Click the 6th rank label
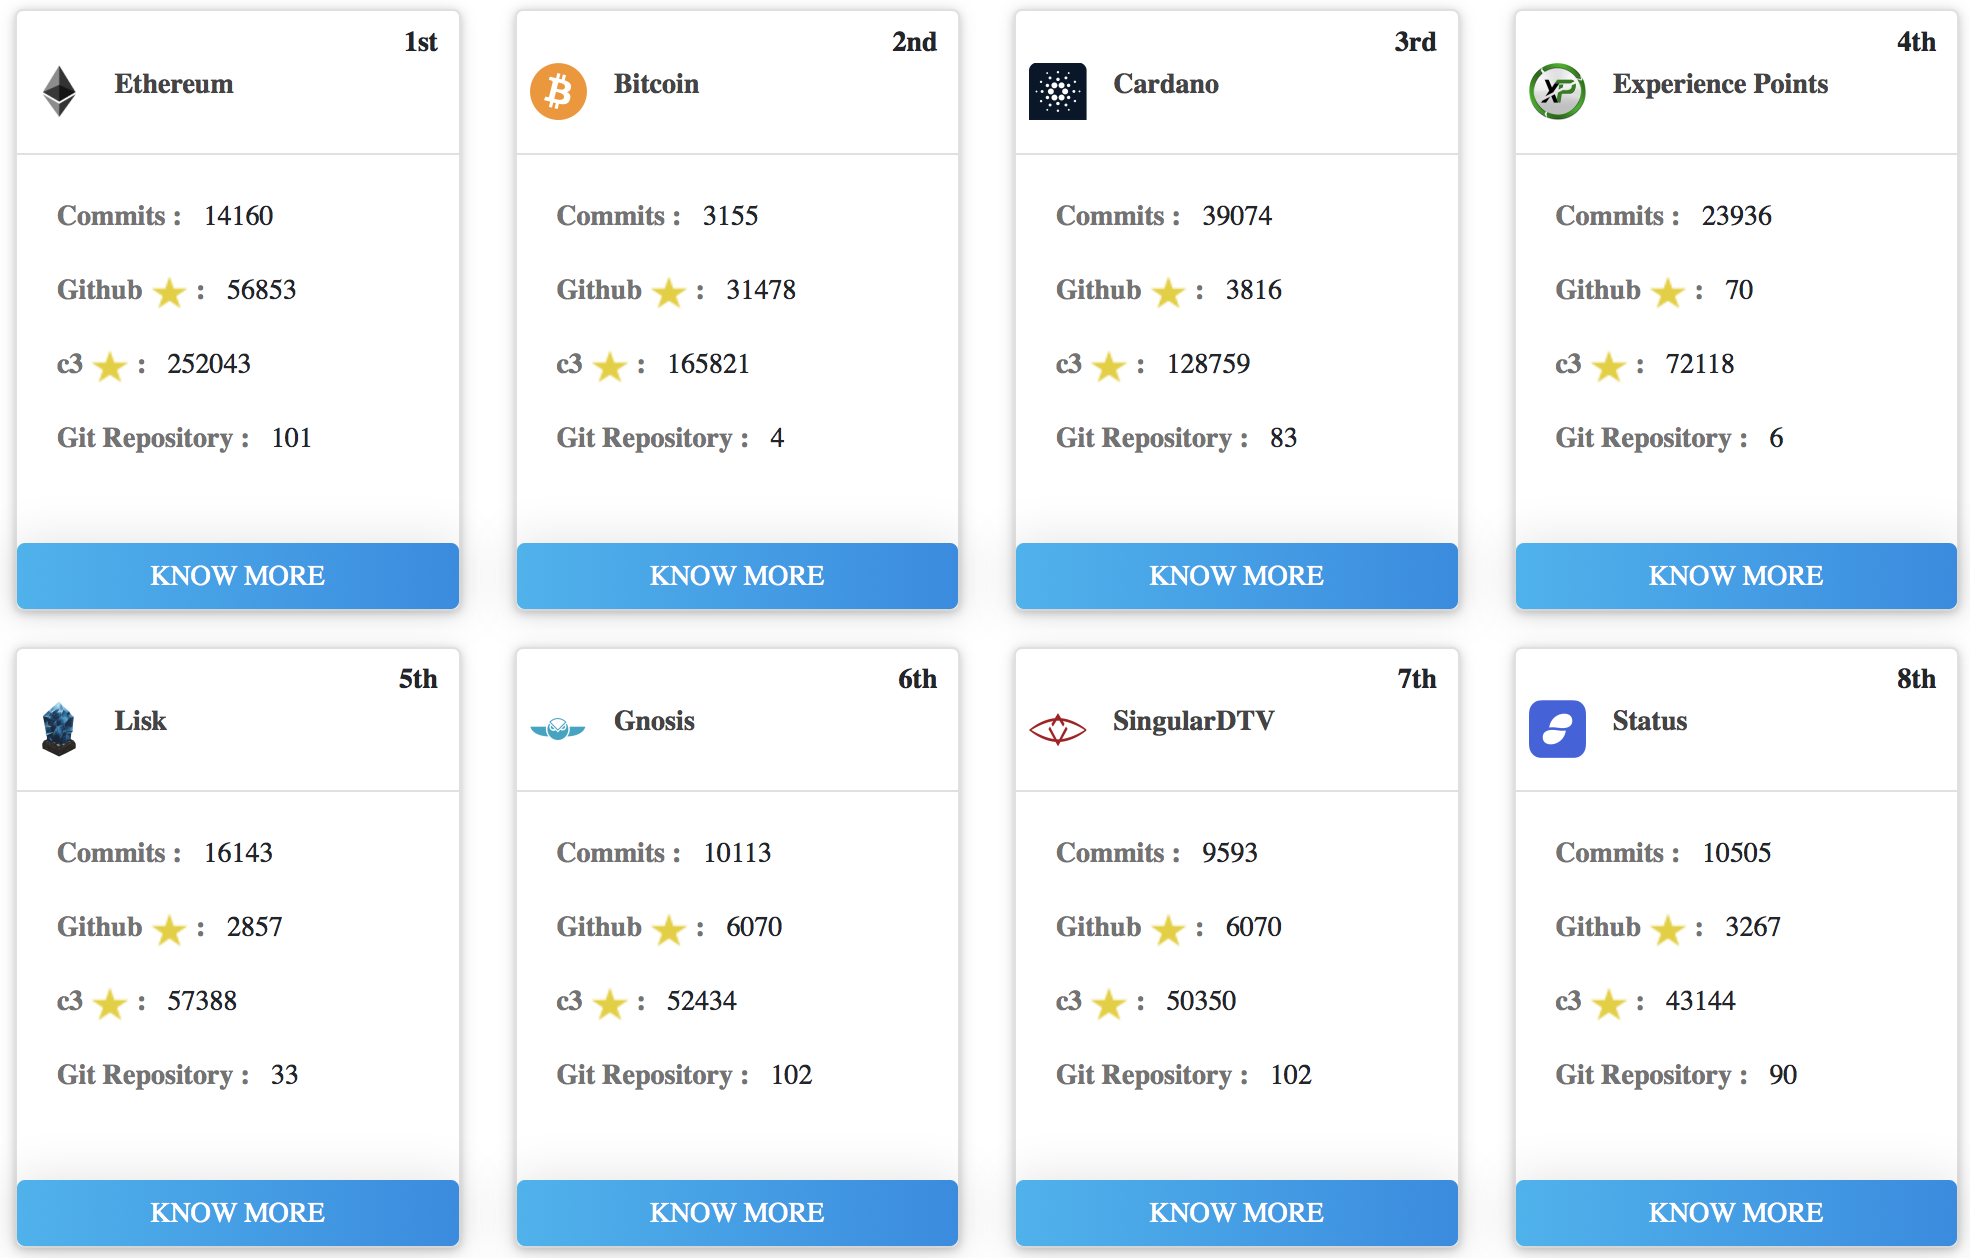 coord(917,679)
